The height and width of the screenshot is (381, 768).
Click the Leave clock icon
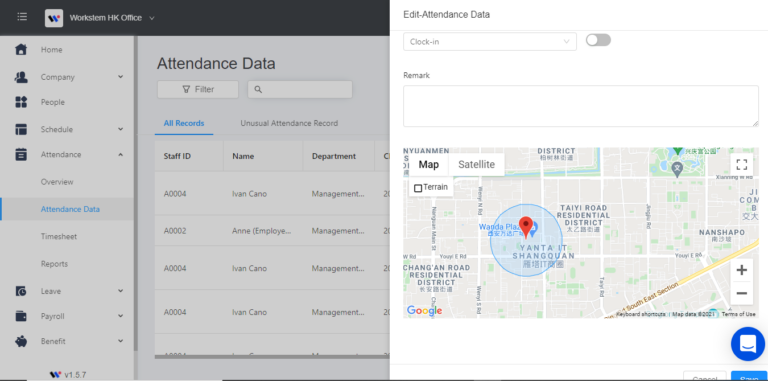tap(21, 291)
